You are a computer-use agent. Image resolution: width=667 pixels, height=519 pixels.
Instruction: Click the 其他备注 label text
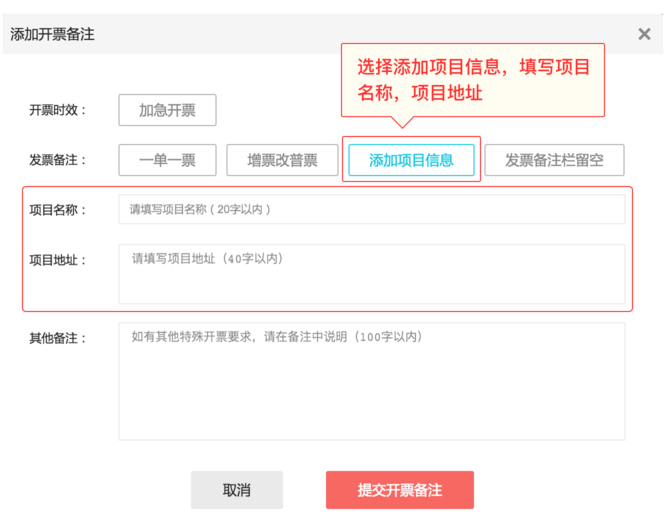[58, 338]
